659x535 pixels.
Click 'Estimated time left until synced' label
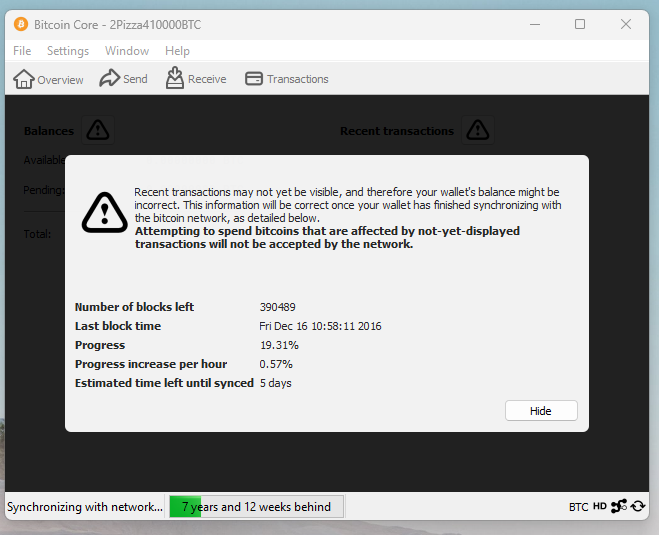[x=164, y=383]
